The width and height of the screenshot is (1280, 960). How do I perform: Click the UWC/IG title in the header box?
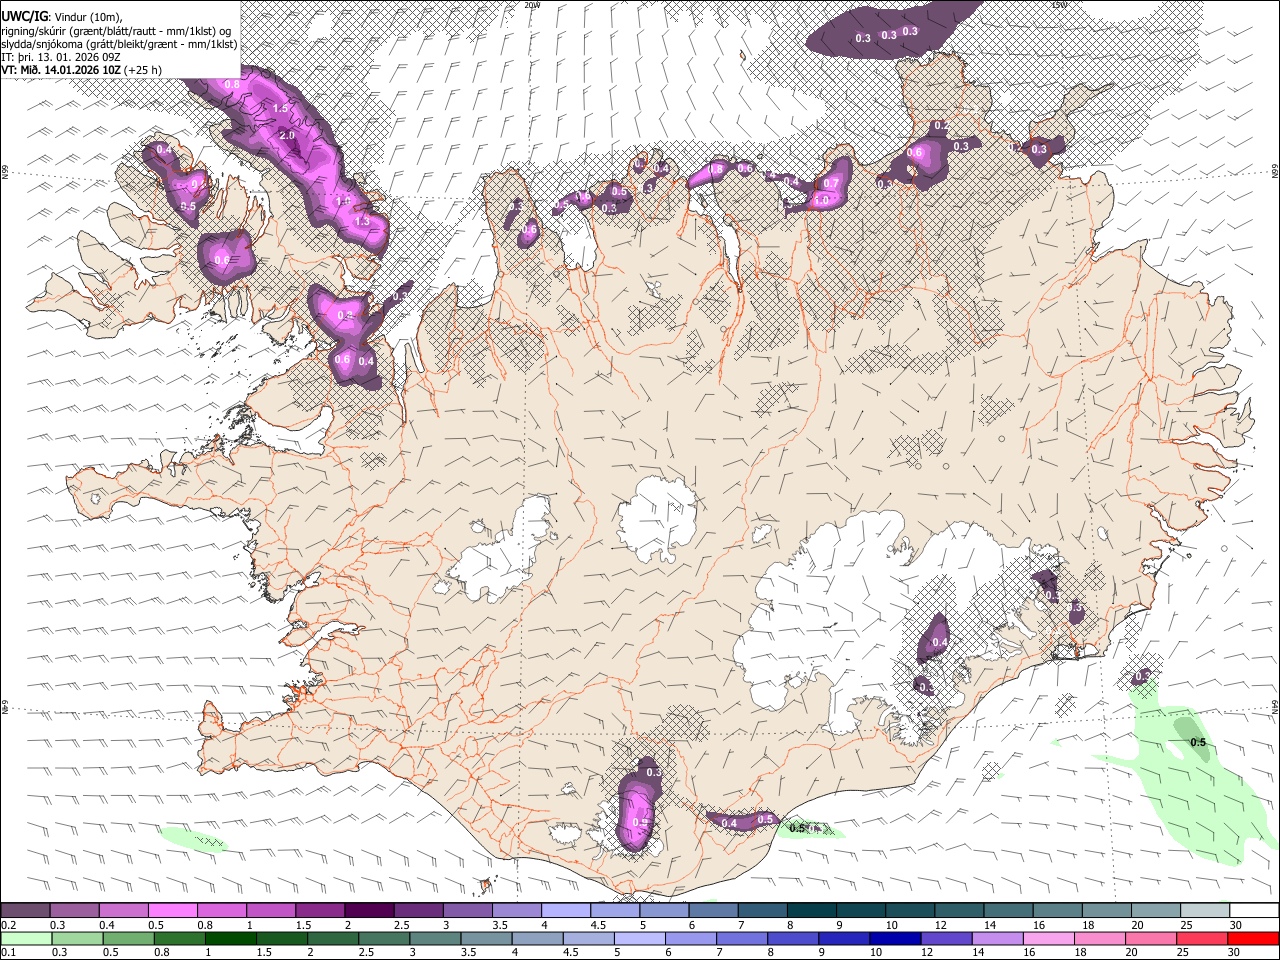tap(24, 15)
